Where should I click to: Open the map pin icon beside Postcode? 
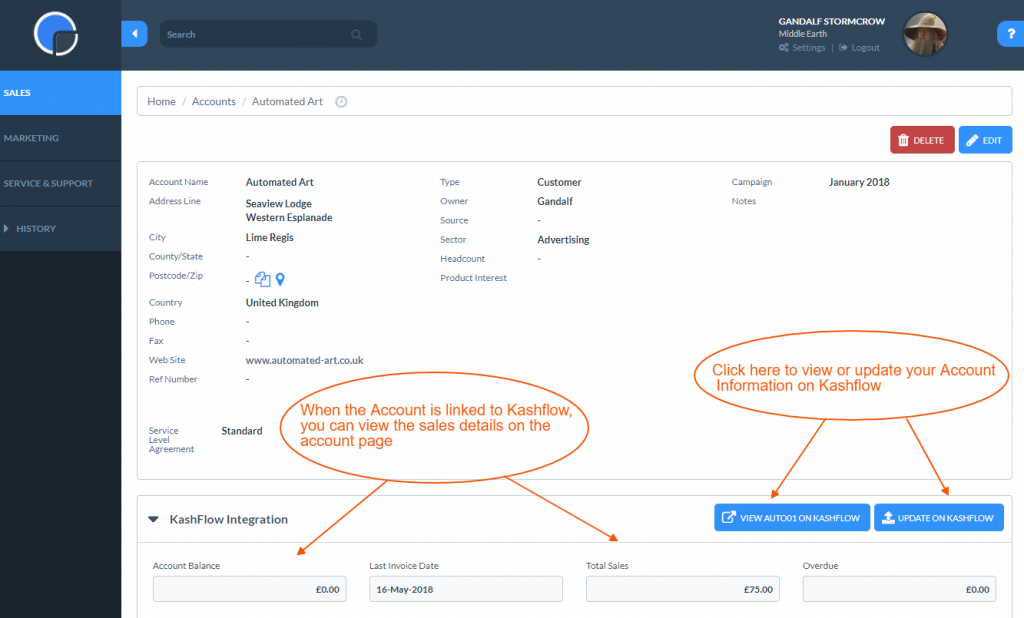(280, 278)
